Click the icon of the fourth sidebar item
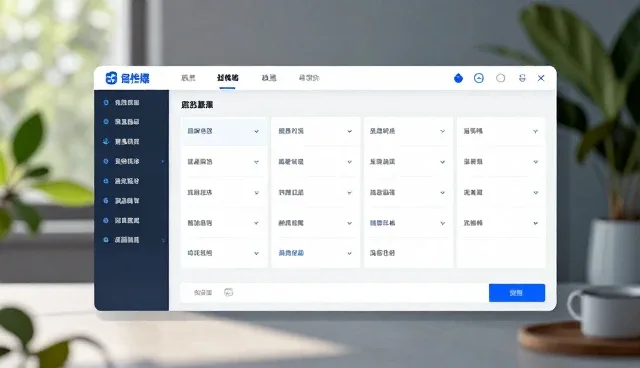This screenshot has width=640, height=368. click(106, 161)
